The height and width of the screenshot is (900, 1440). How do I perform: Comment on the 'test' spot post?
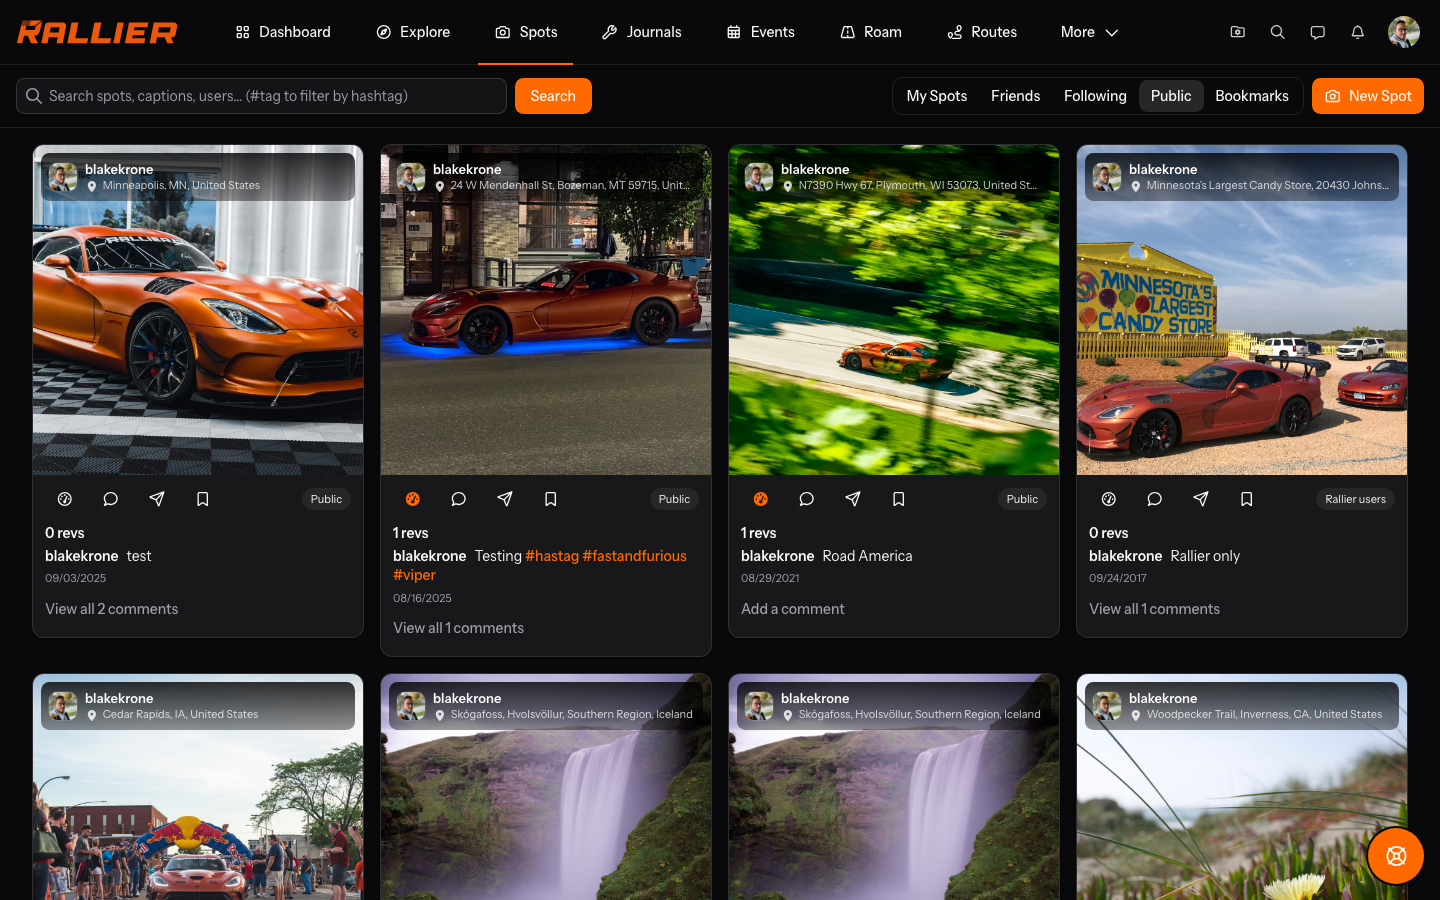pyautogui.click(x=111, y=499)
